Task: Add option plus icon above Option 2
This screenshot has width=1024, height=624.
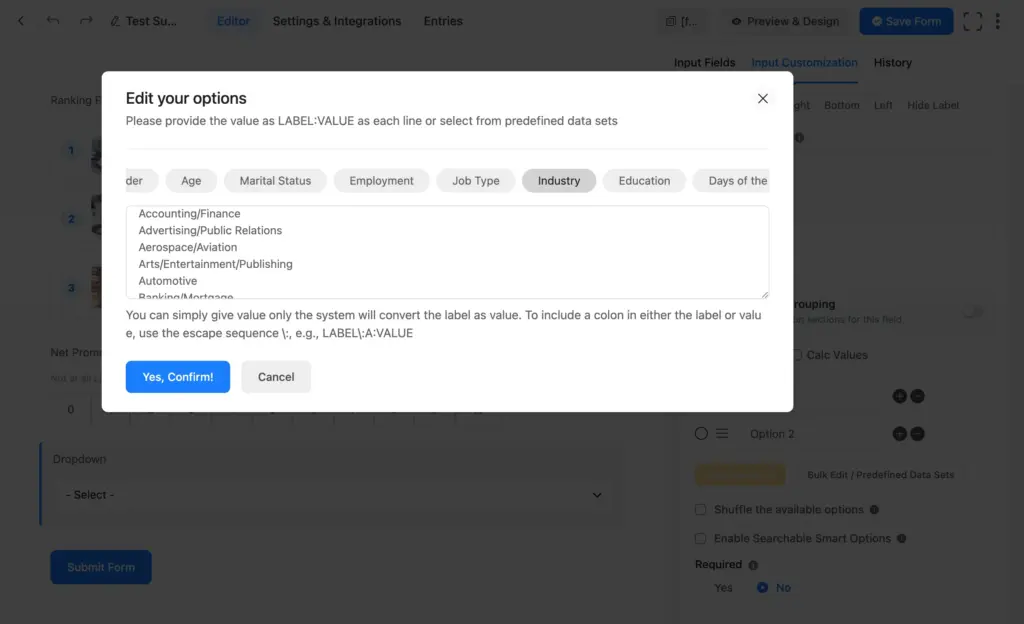Action: click(899, 396)
